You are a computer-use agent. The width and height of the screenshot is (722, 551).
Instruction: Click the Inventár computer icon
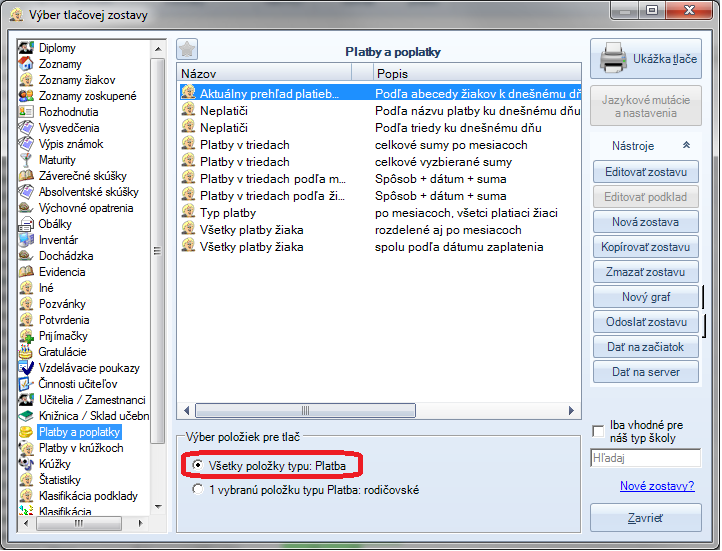[26, 240]
